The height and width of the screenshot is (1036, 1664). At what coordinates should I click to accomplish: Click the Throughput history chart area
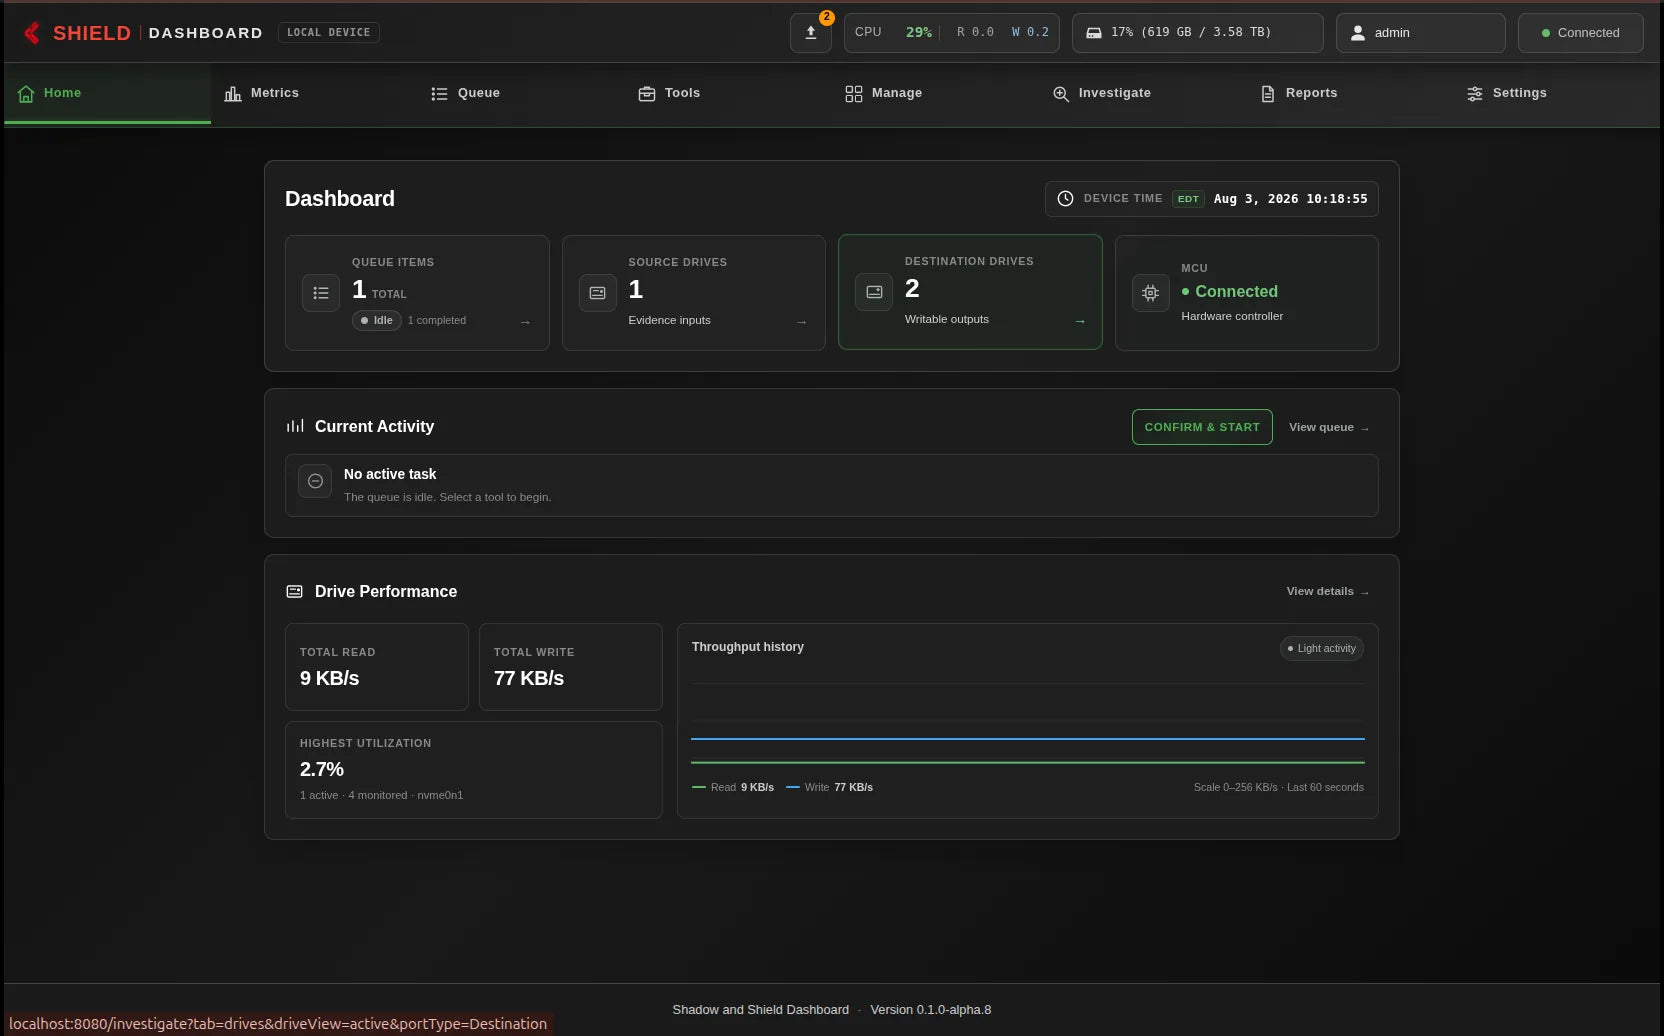tap(1027, 725)
